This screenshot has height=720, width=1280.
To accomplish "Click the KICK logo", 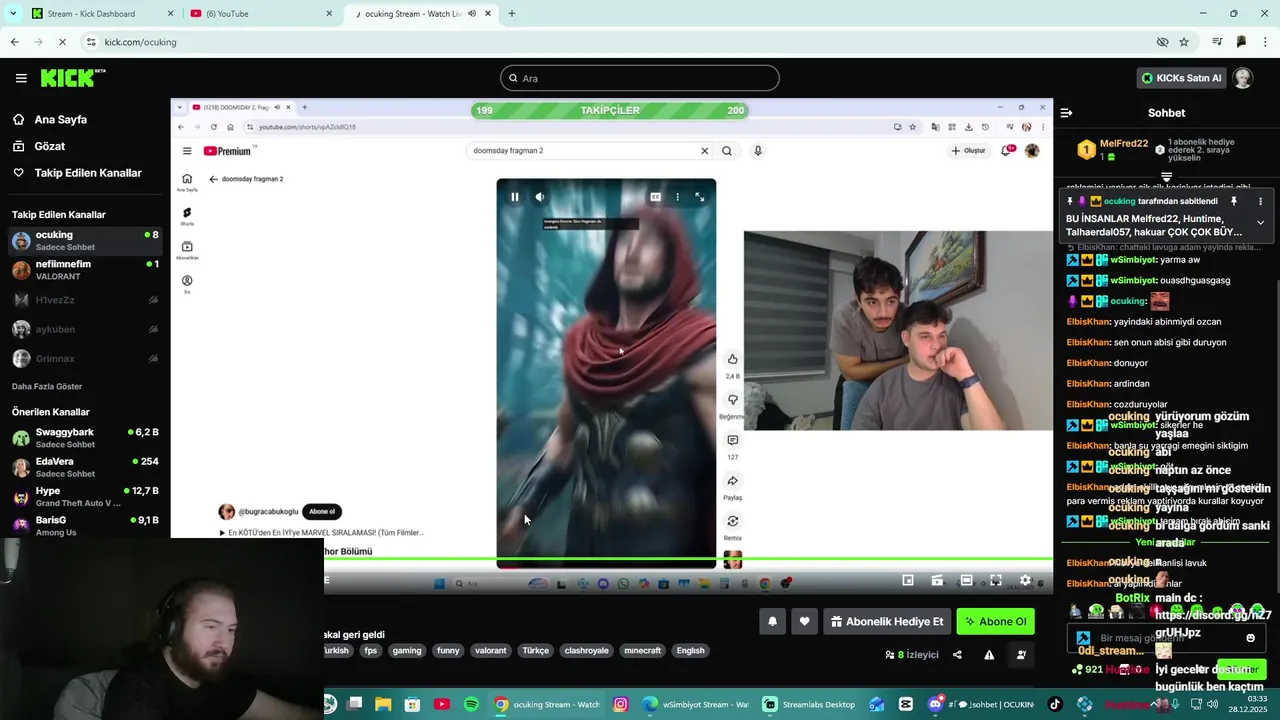I will point(73,78).
